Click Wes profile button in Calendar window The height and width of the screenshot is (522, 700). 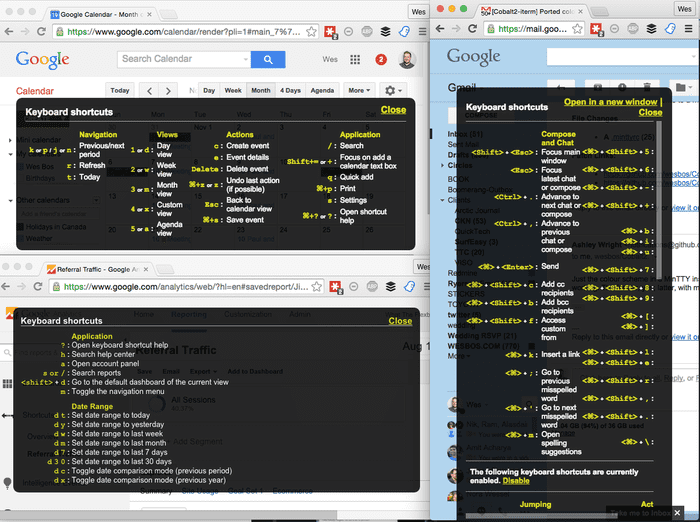pyautogui.click(x=418, y=12)
